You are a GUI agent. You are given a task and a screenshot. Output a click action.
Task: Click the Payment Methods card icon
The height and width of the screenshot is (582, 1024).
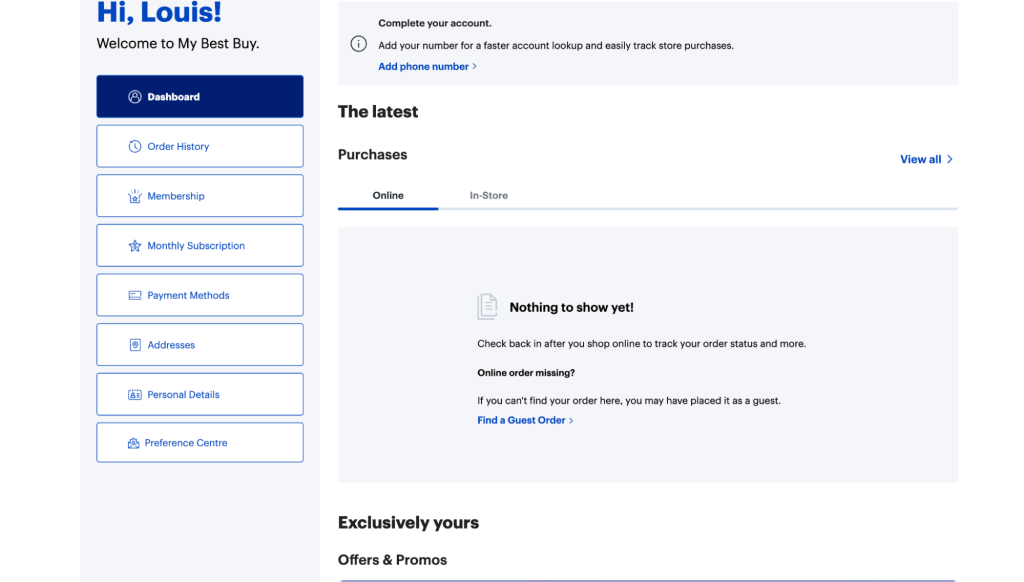point(135,295)
